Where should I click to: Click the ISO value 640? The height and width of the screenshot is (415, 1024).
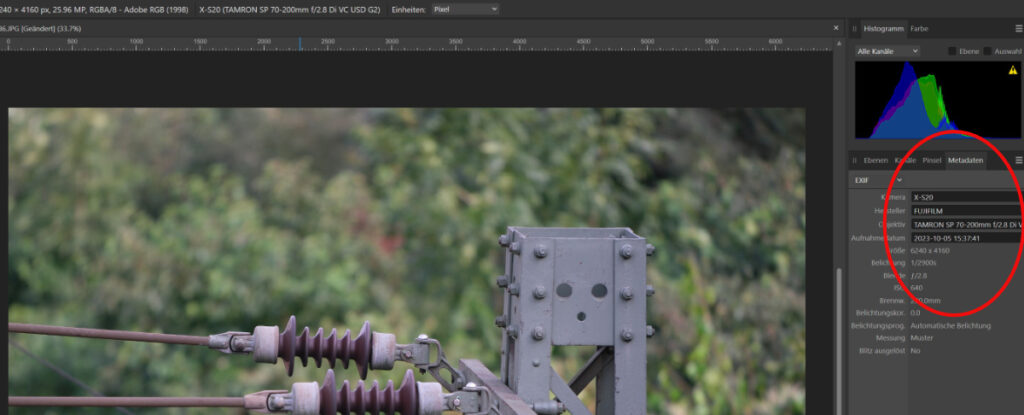tap(916, 288)
